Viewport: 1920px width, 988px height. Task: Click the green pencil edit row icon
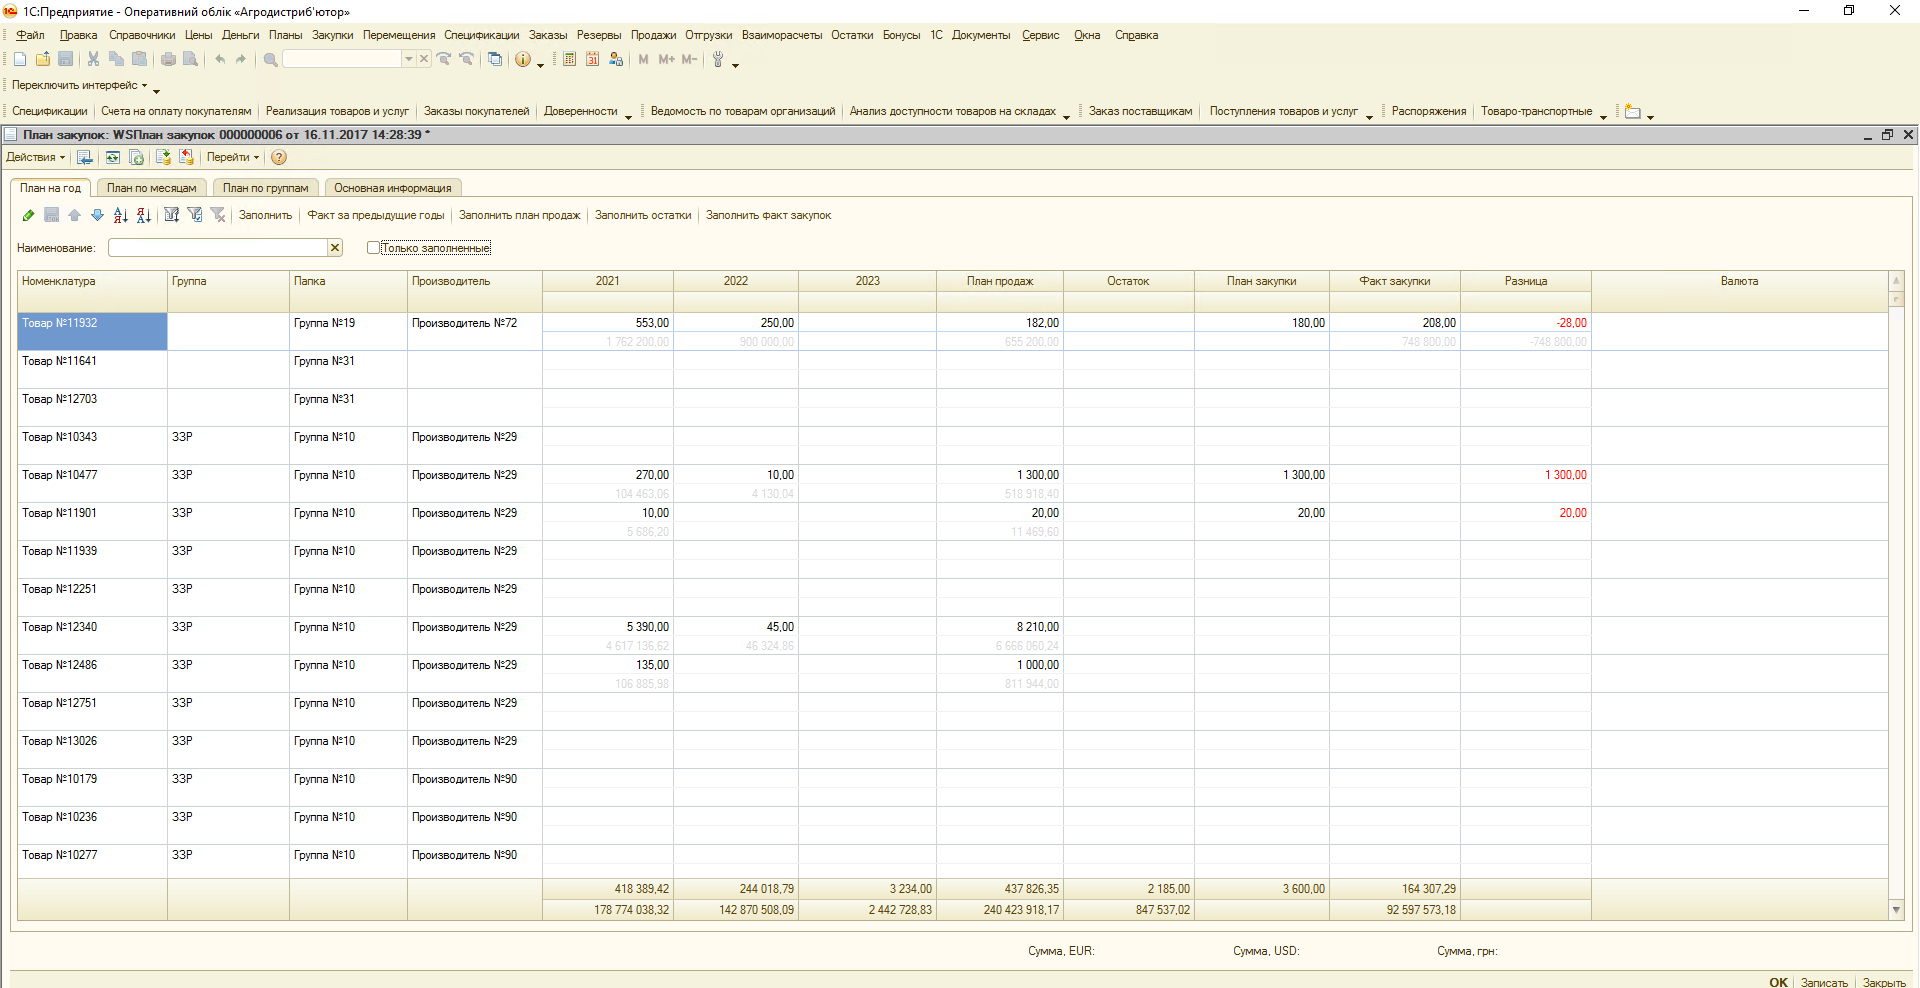pos(28,215)
